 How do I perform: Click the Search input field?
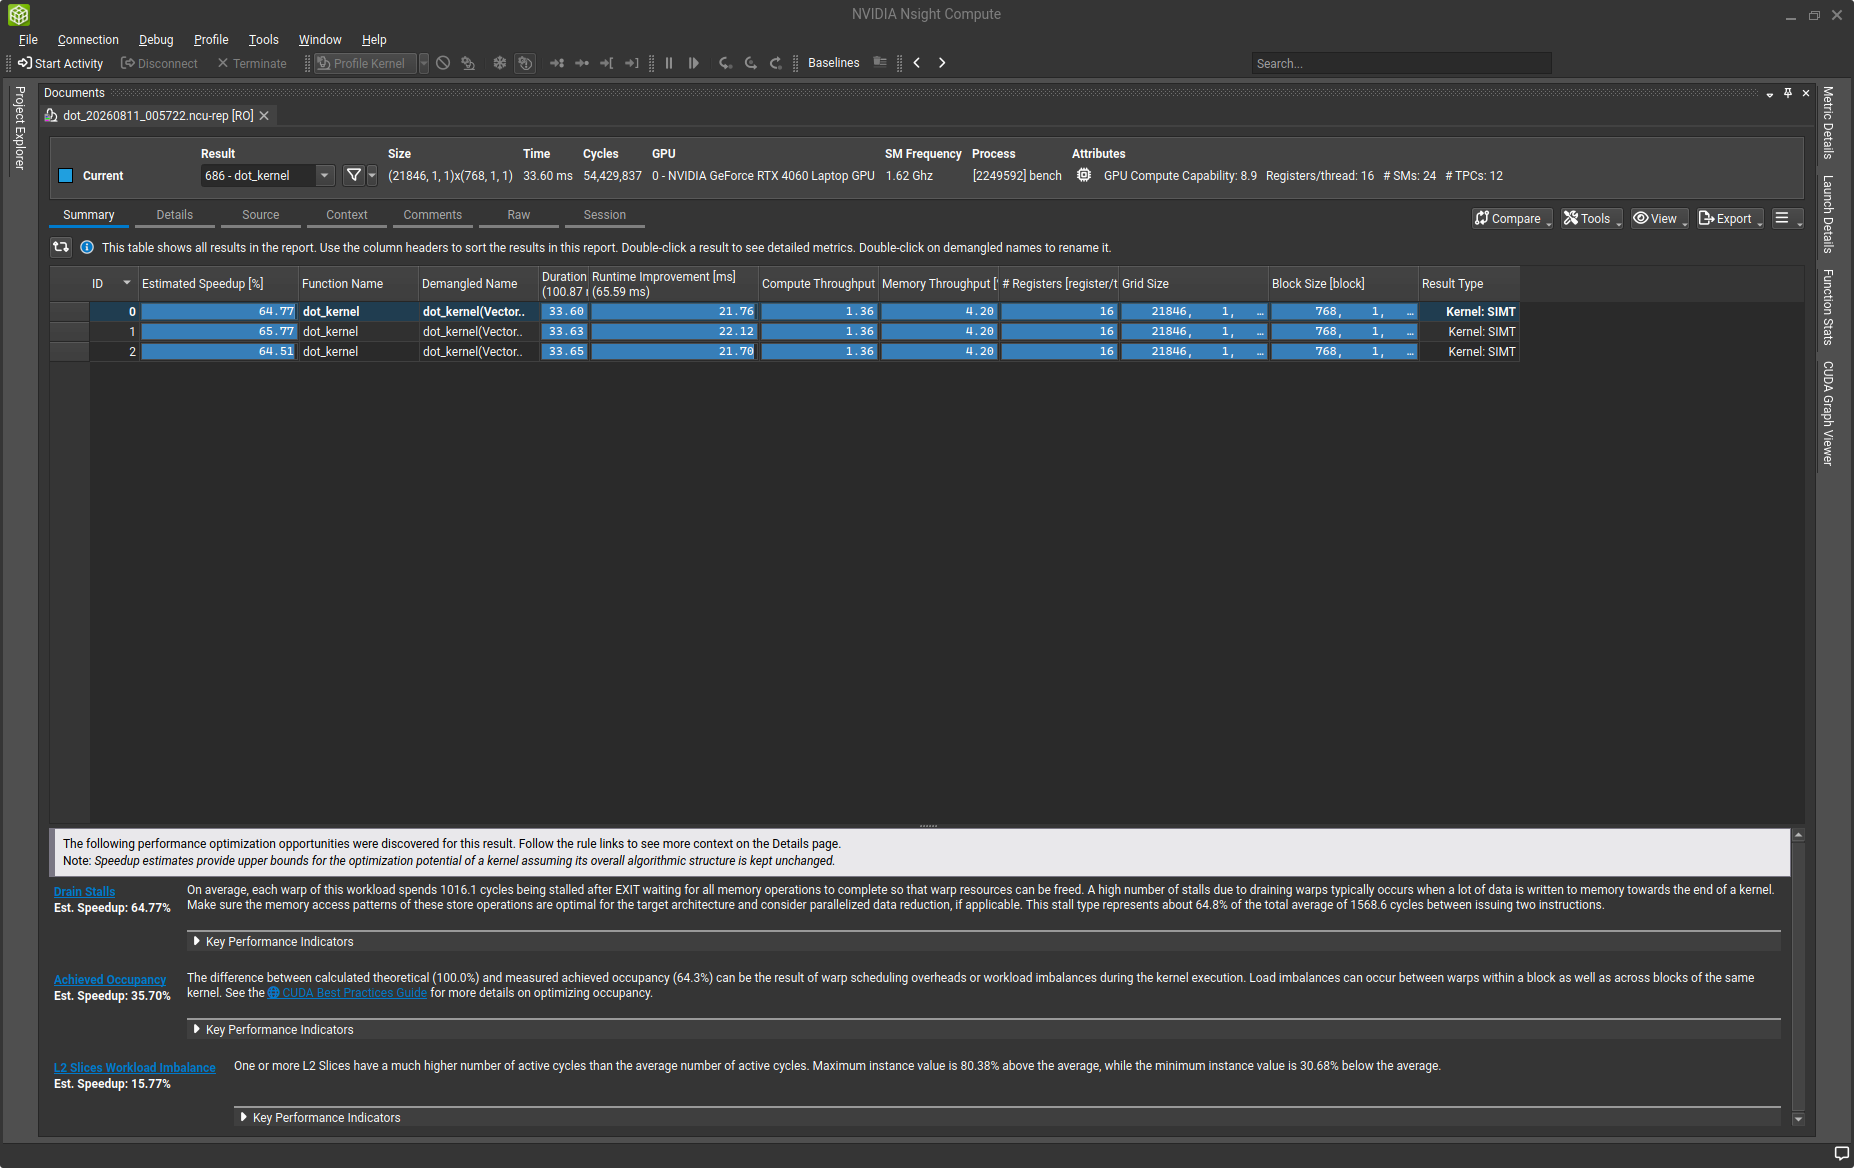(x=1401, y=63)
